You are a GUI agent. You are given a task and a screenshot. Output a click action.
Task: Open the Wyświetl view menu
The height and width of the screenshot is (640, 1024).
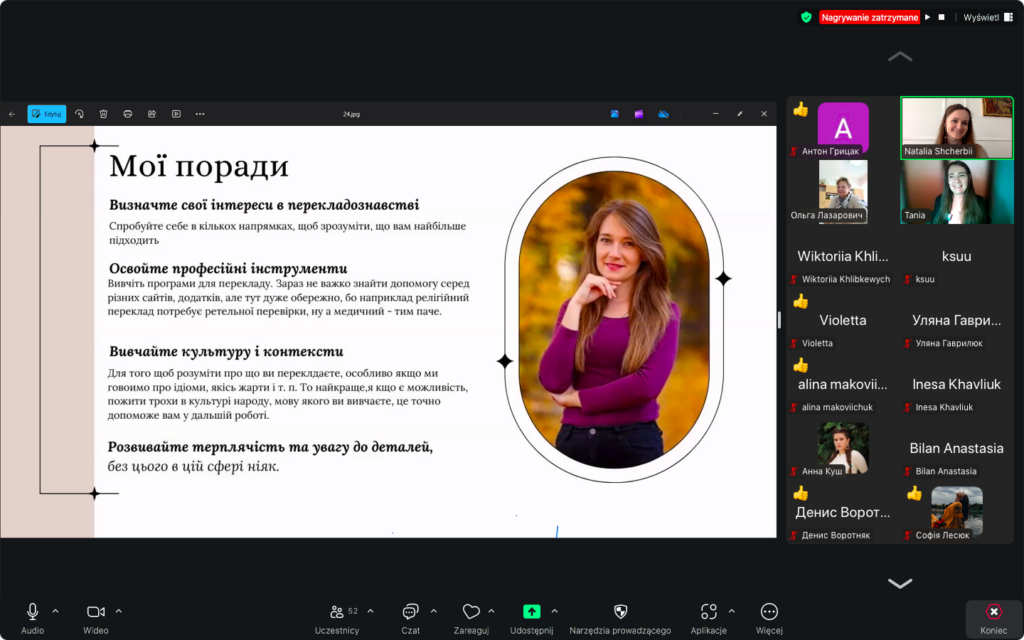point(985,17)
